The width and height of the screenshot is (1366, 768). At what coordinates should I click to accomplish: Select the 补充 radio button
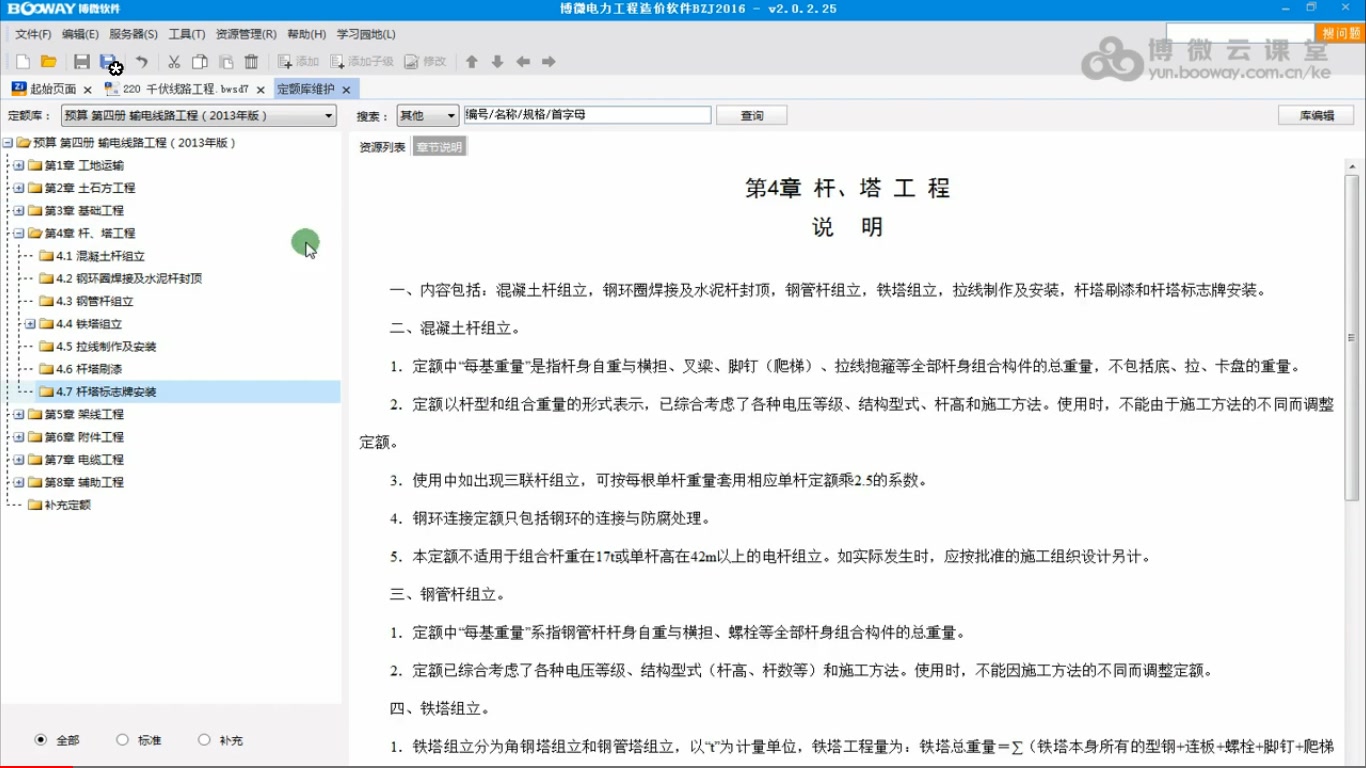204,740
